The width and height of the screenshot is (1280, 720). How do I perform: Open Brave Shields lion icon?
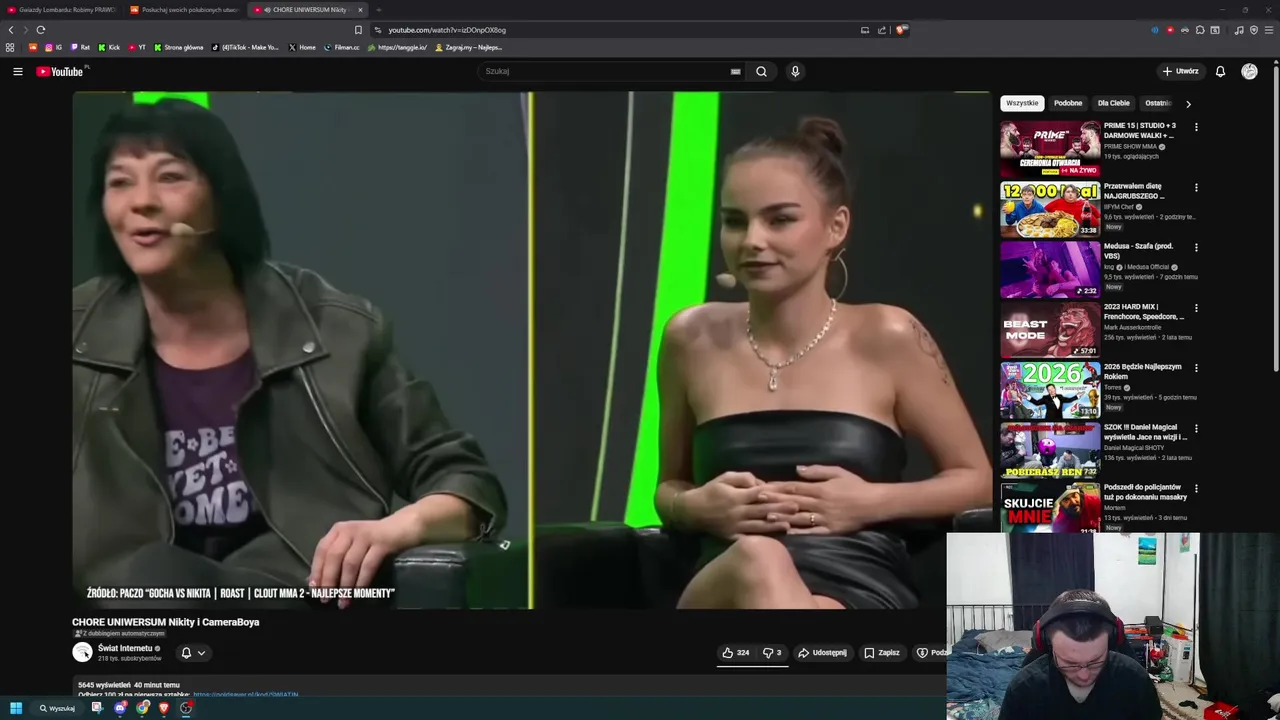(900, 30)
